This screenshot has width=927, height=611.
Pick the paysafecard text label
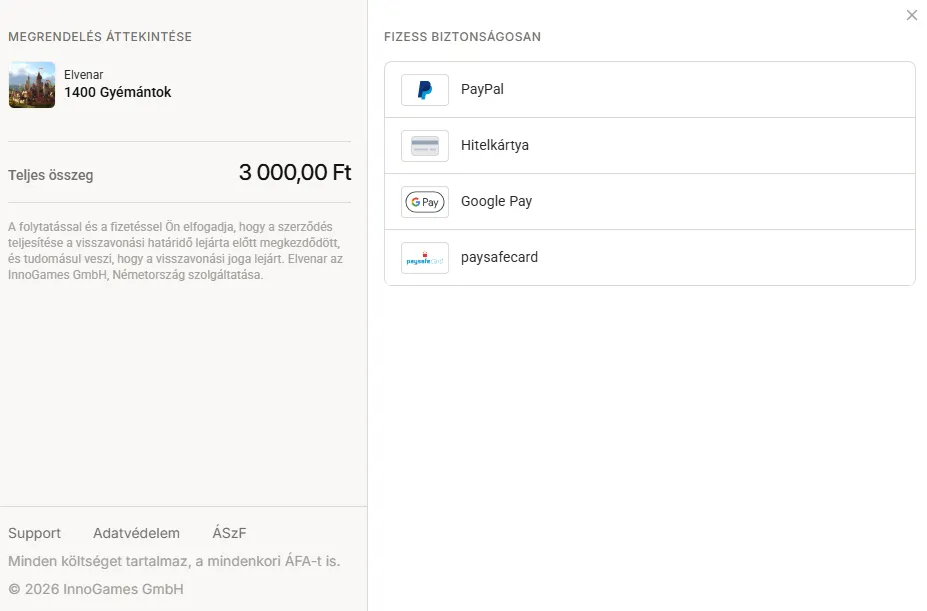[x=500, y=257]
